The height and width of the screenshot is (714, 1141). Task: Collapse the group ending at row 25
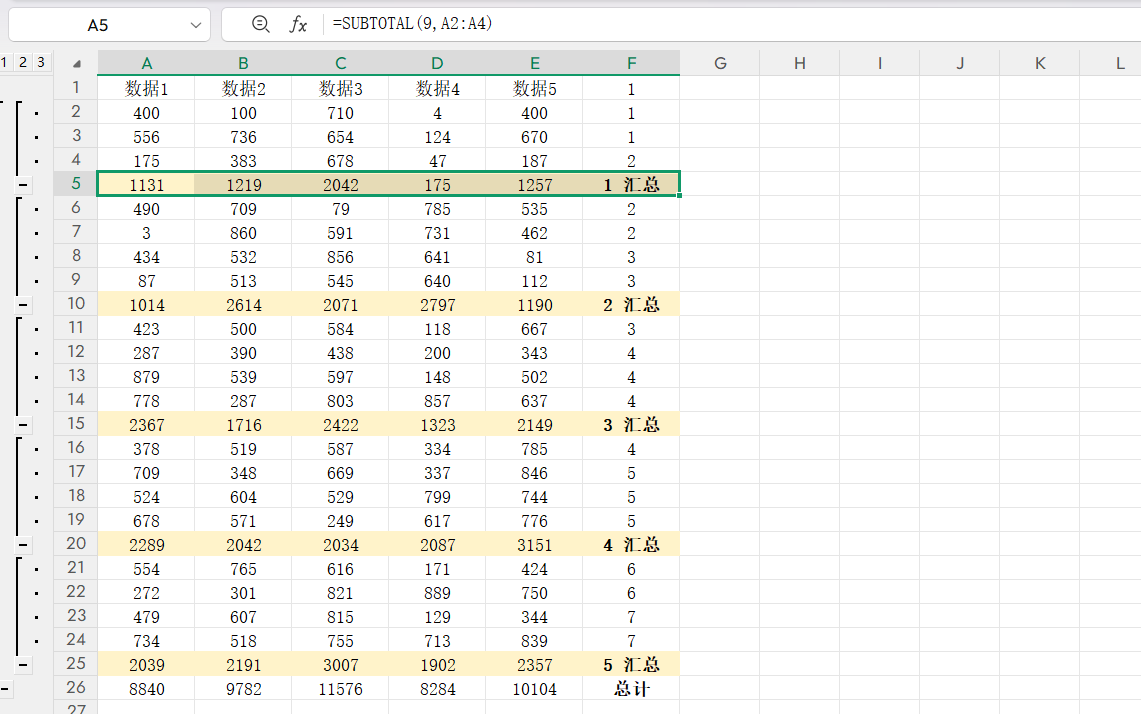pyautogui.click(x=23, y=665)
